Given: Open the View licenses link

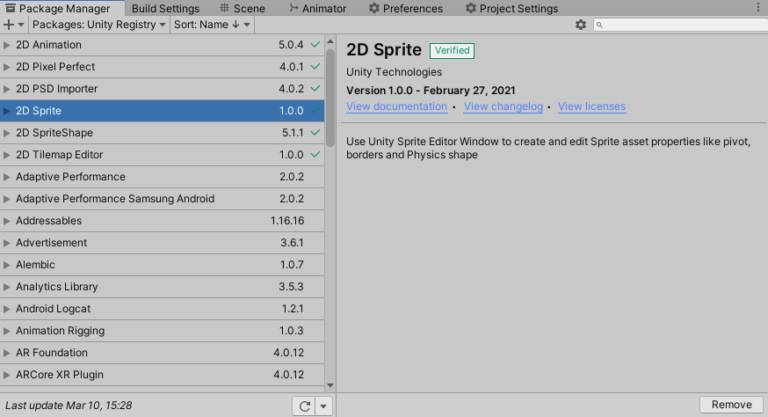Looking at the screenshot, I should point(592,106).
